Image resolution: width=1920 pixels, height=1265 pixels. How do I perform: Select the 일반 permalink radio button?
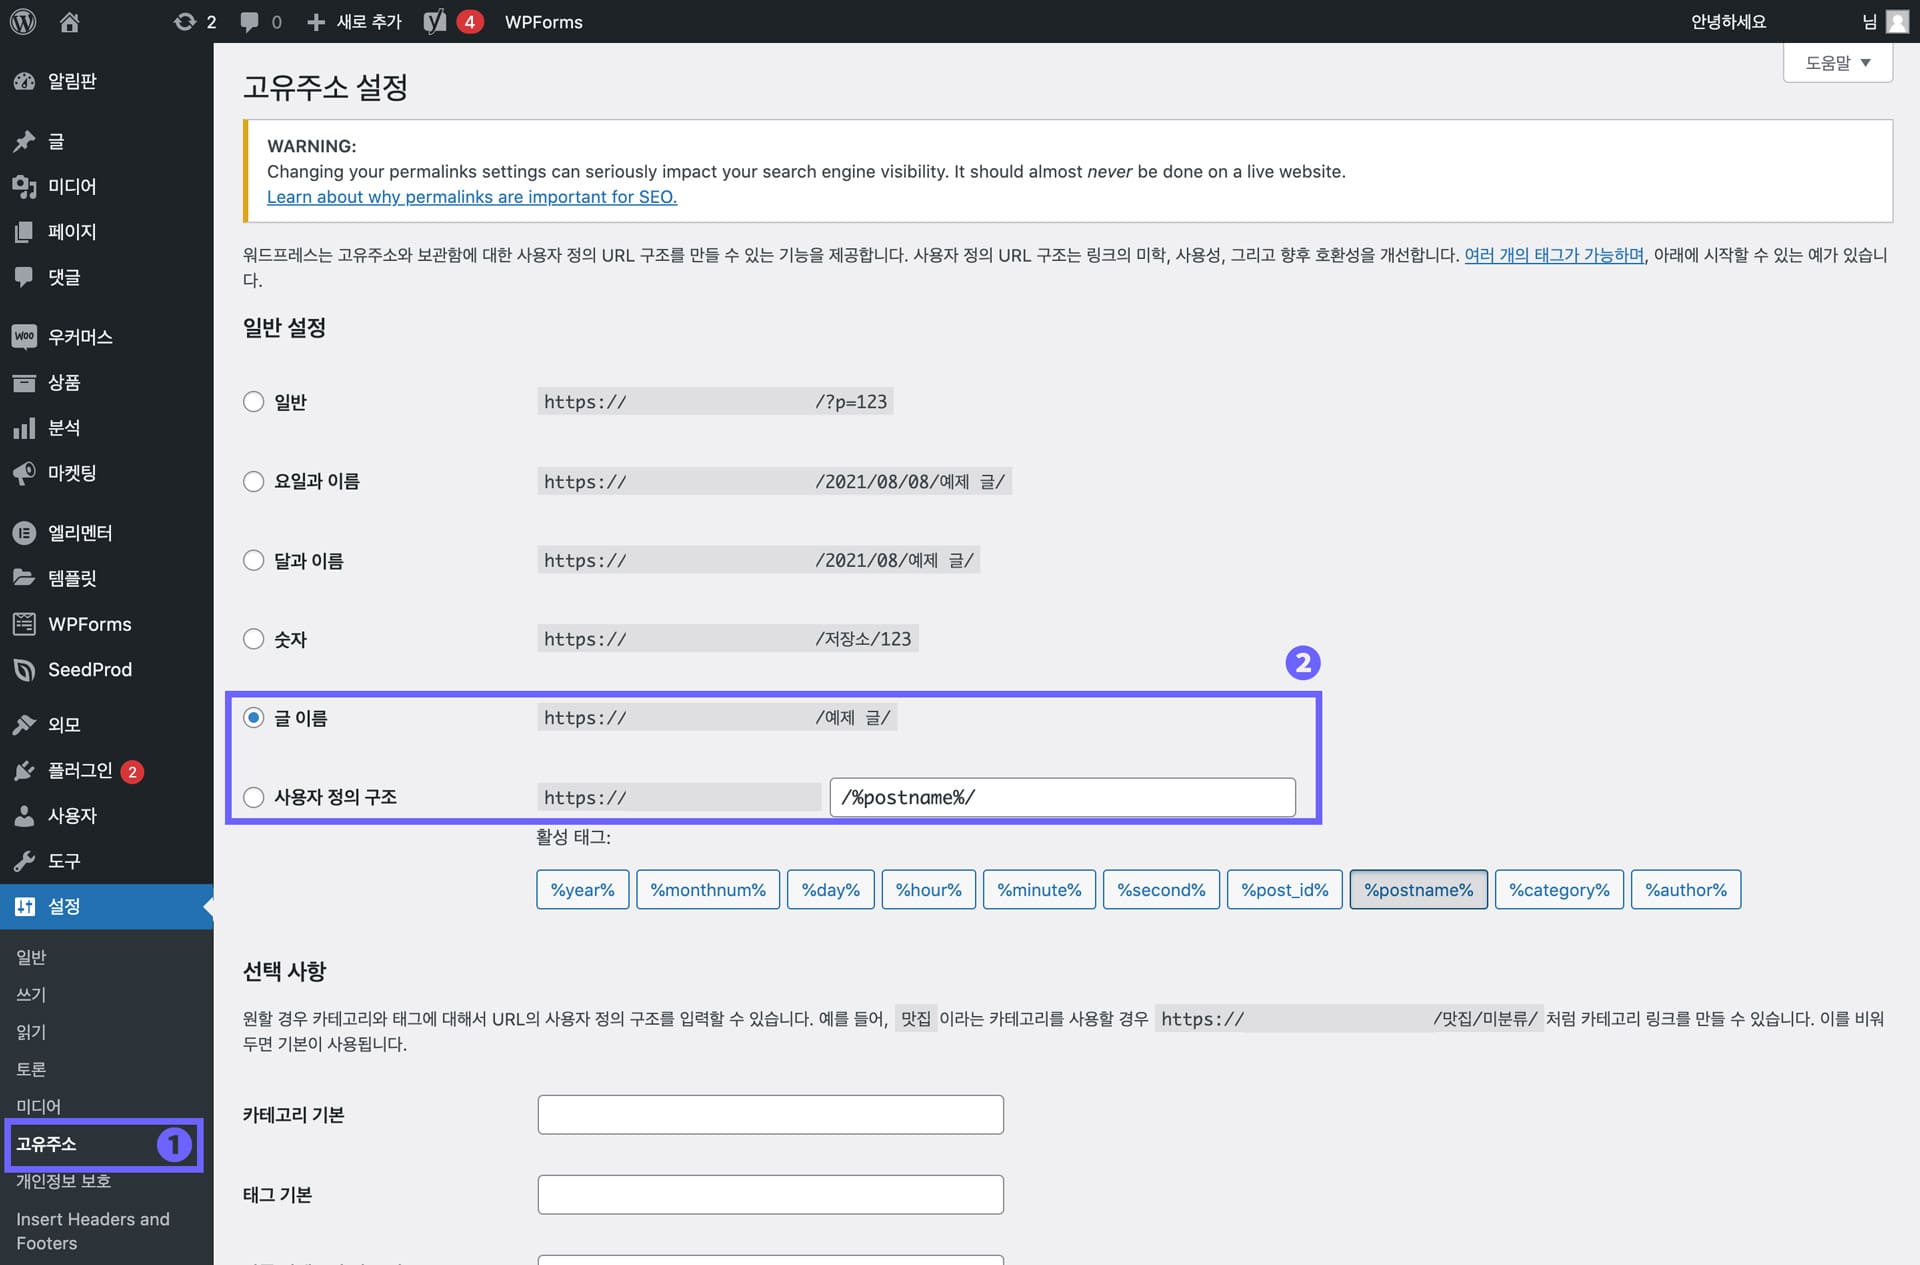click(x=254, y=402)
